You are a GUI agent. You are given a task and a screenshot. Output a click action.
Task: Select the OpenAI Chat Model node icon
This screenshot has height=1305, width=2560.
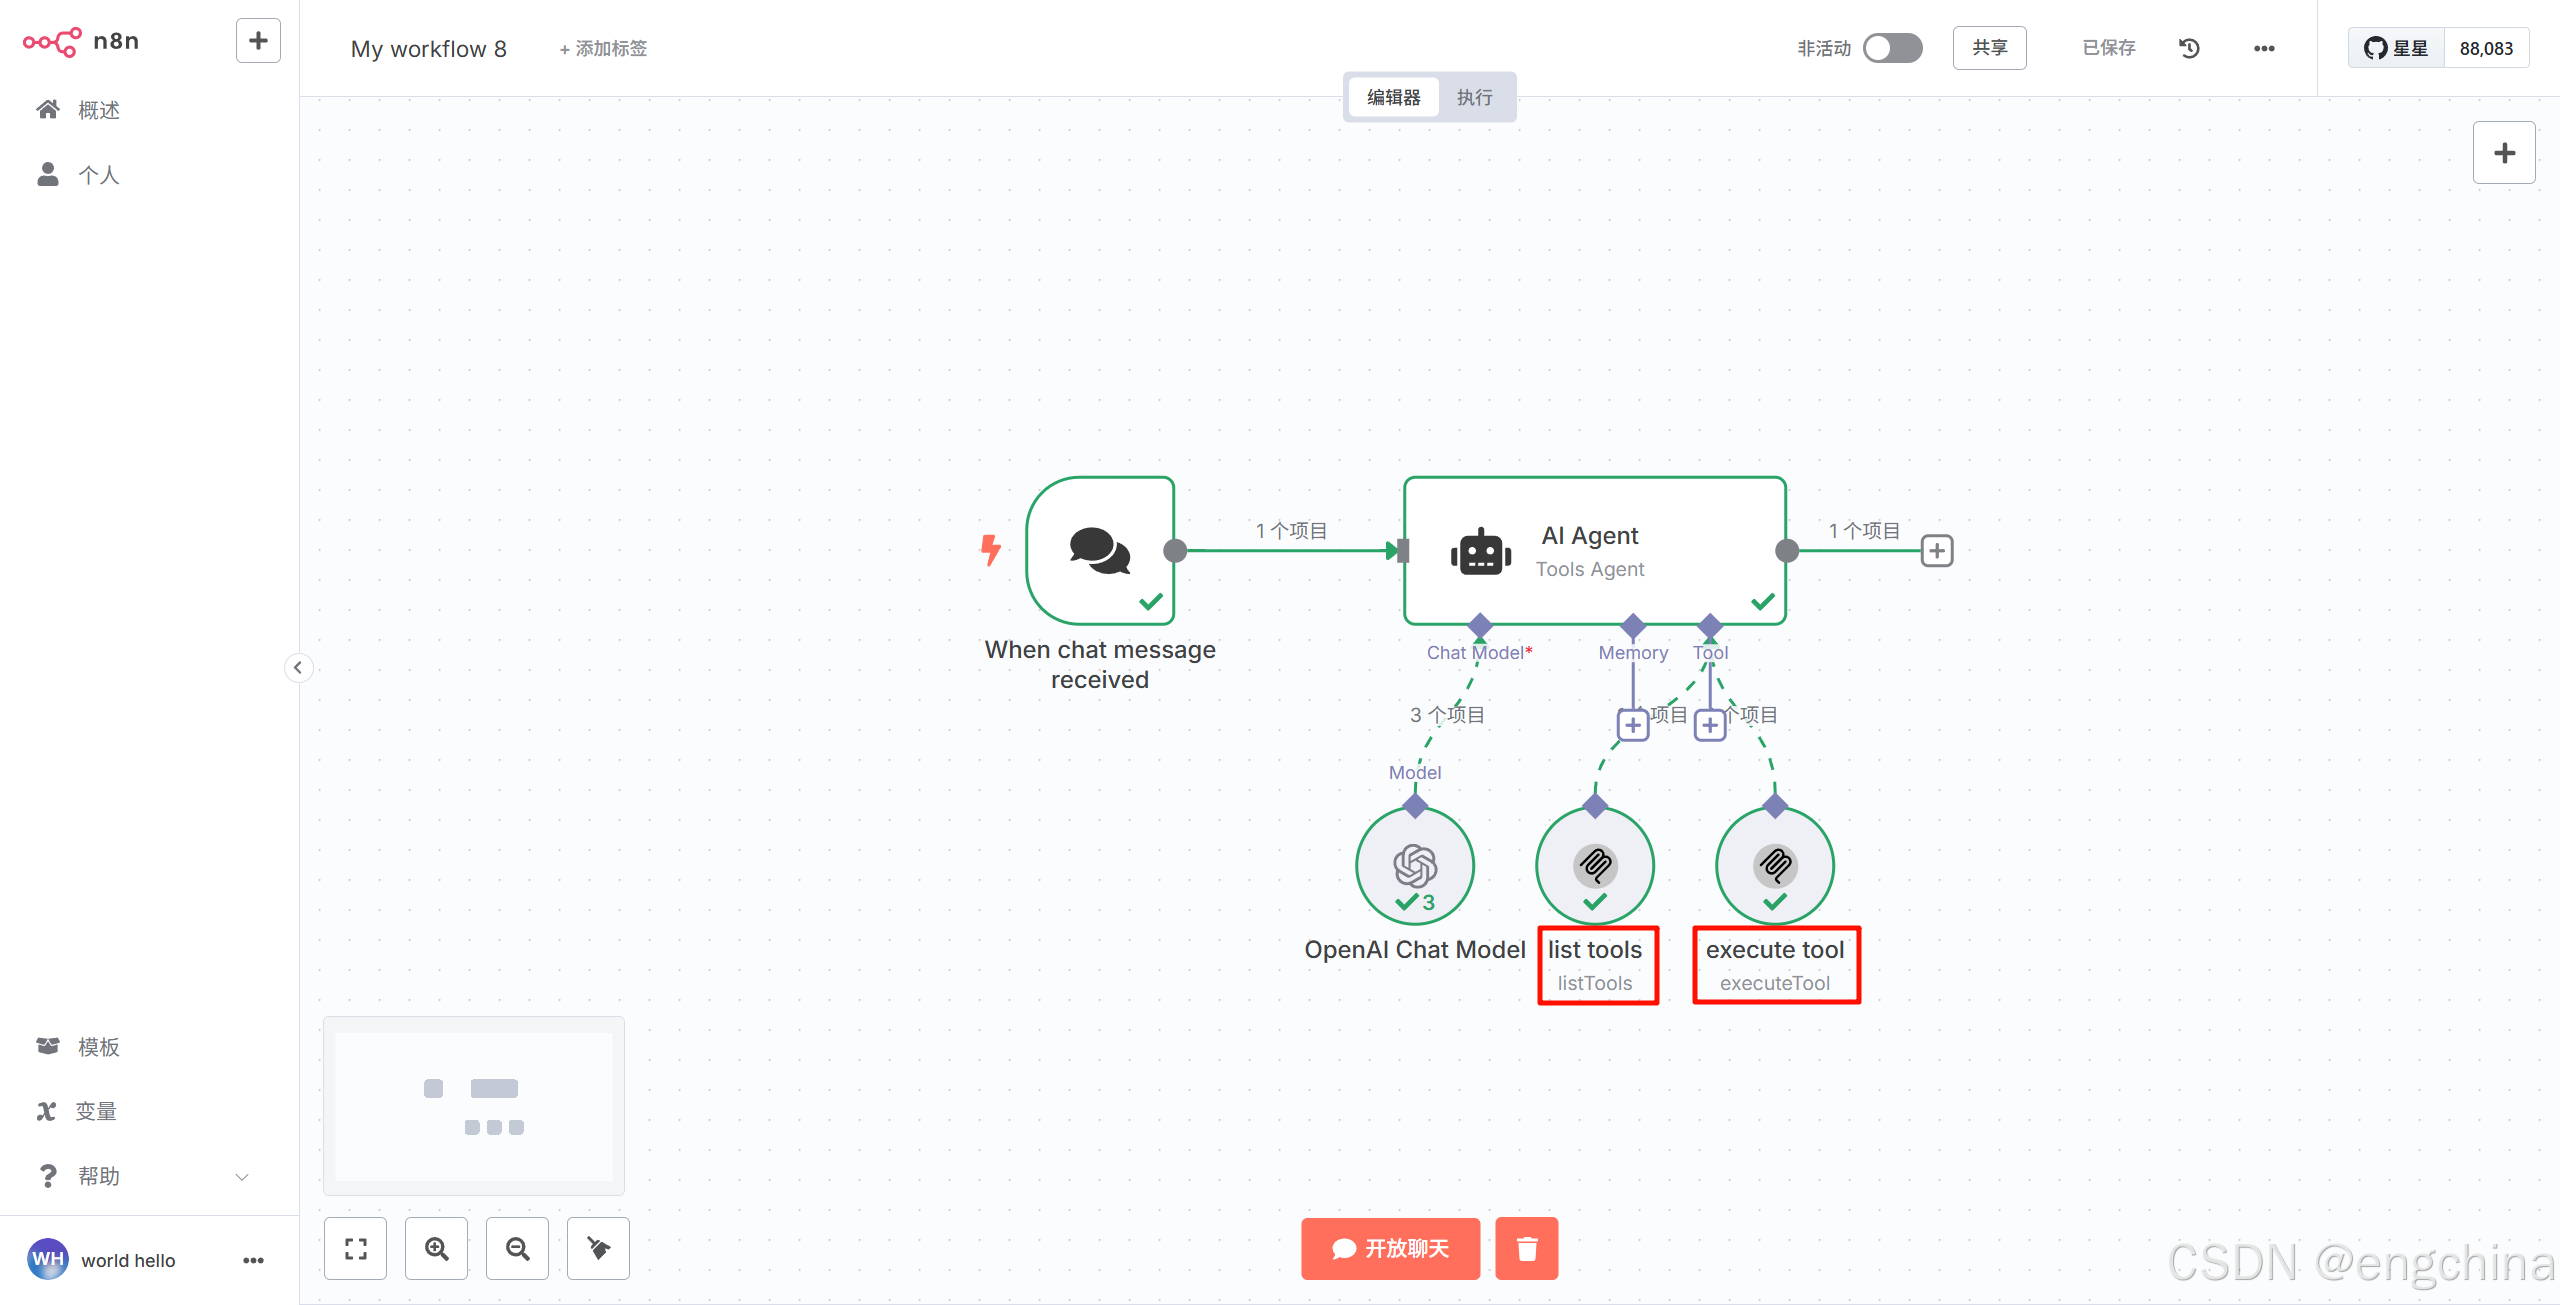click(1415, 866)
